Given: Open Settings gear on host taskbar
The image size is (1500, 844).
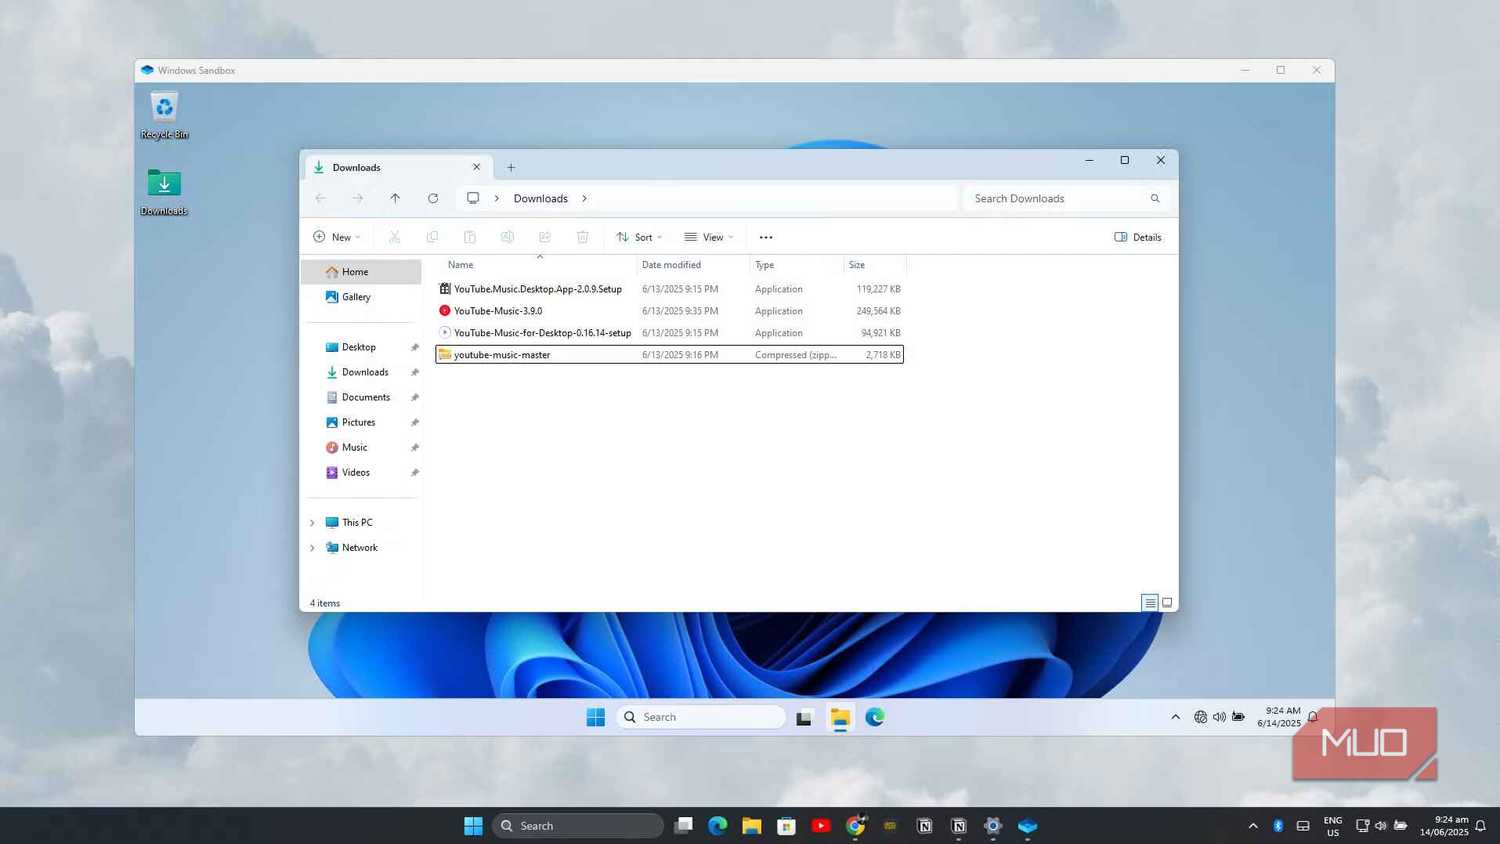Looking at the screenshot, I should click(993, 826).
